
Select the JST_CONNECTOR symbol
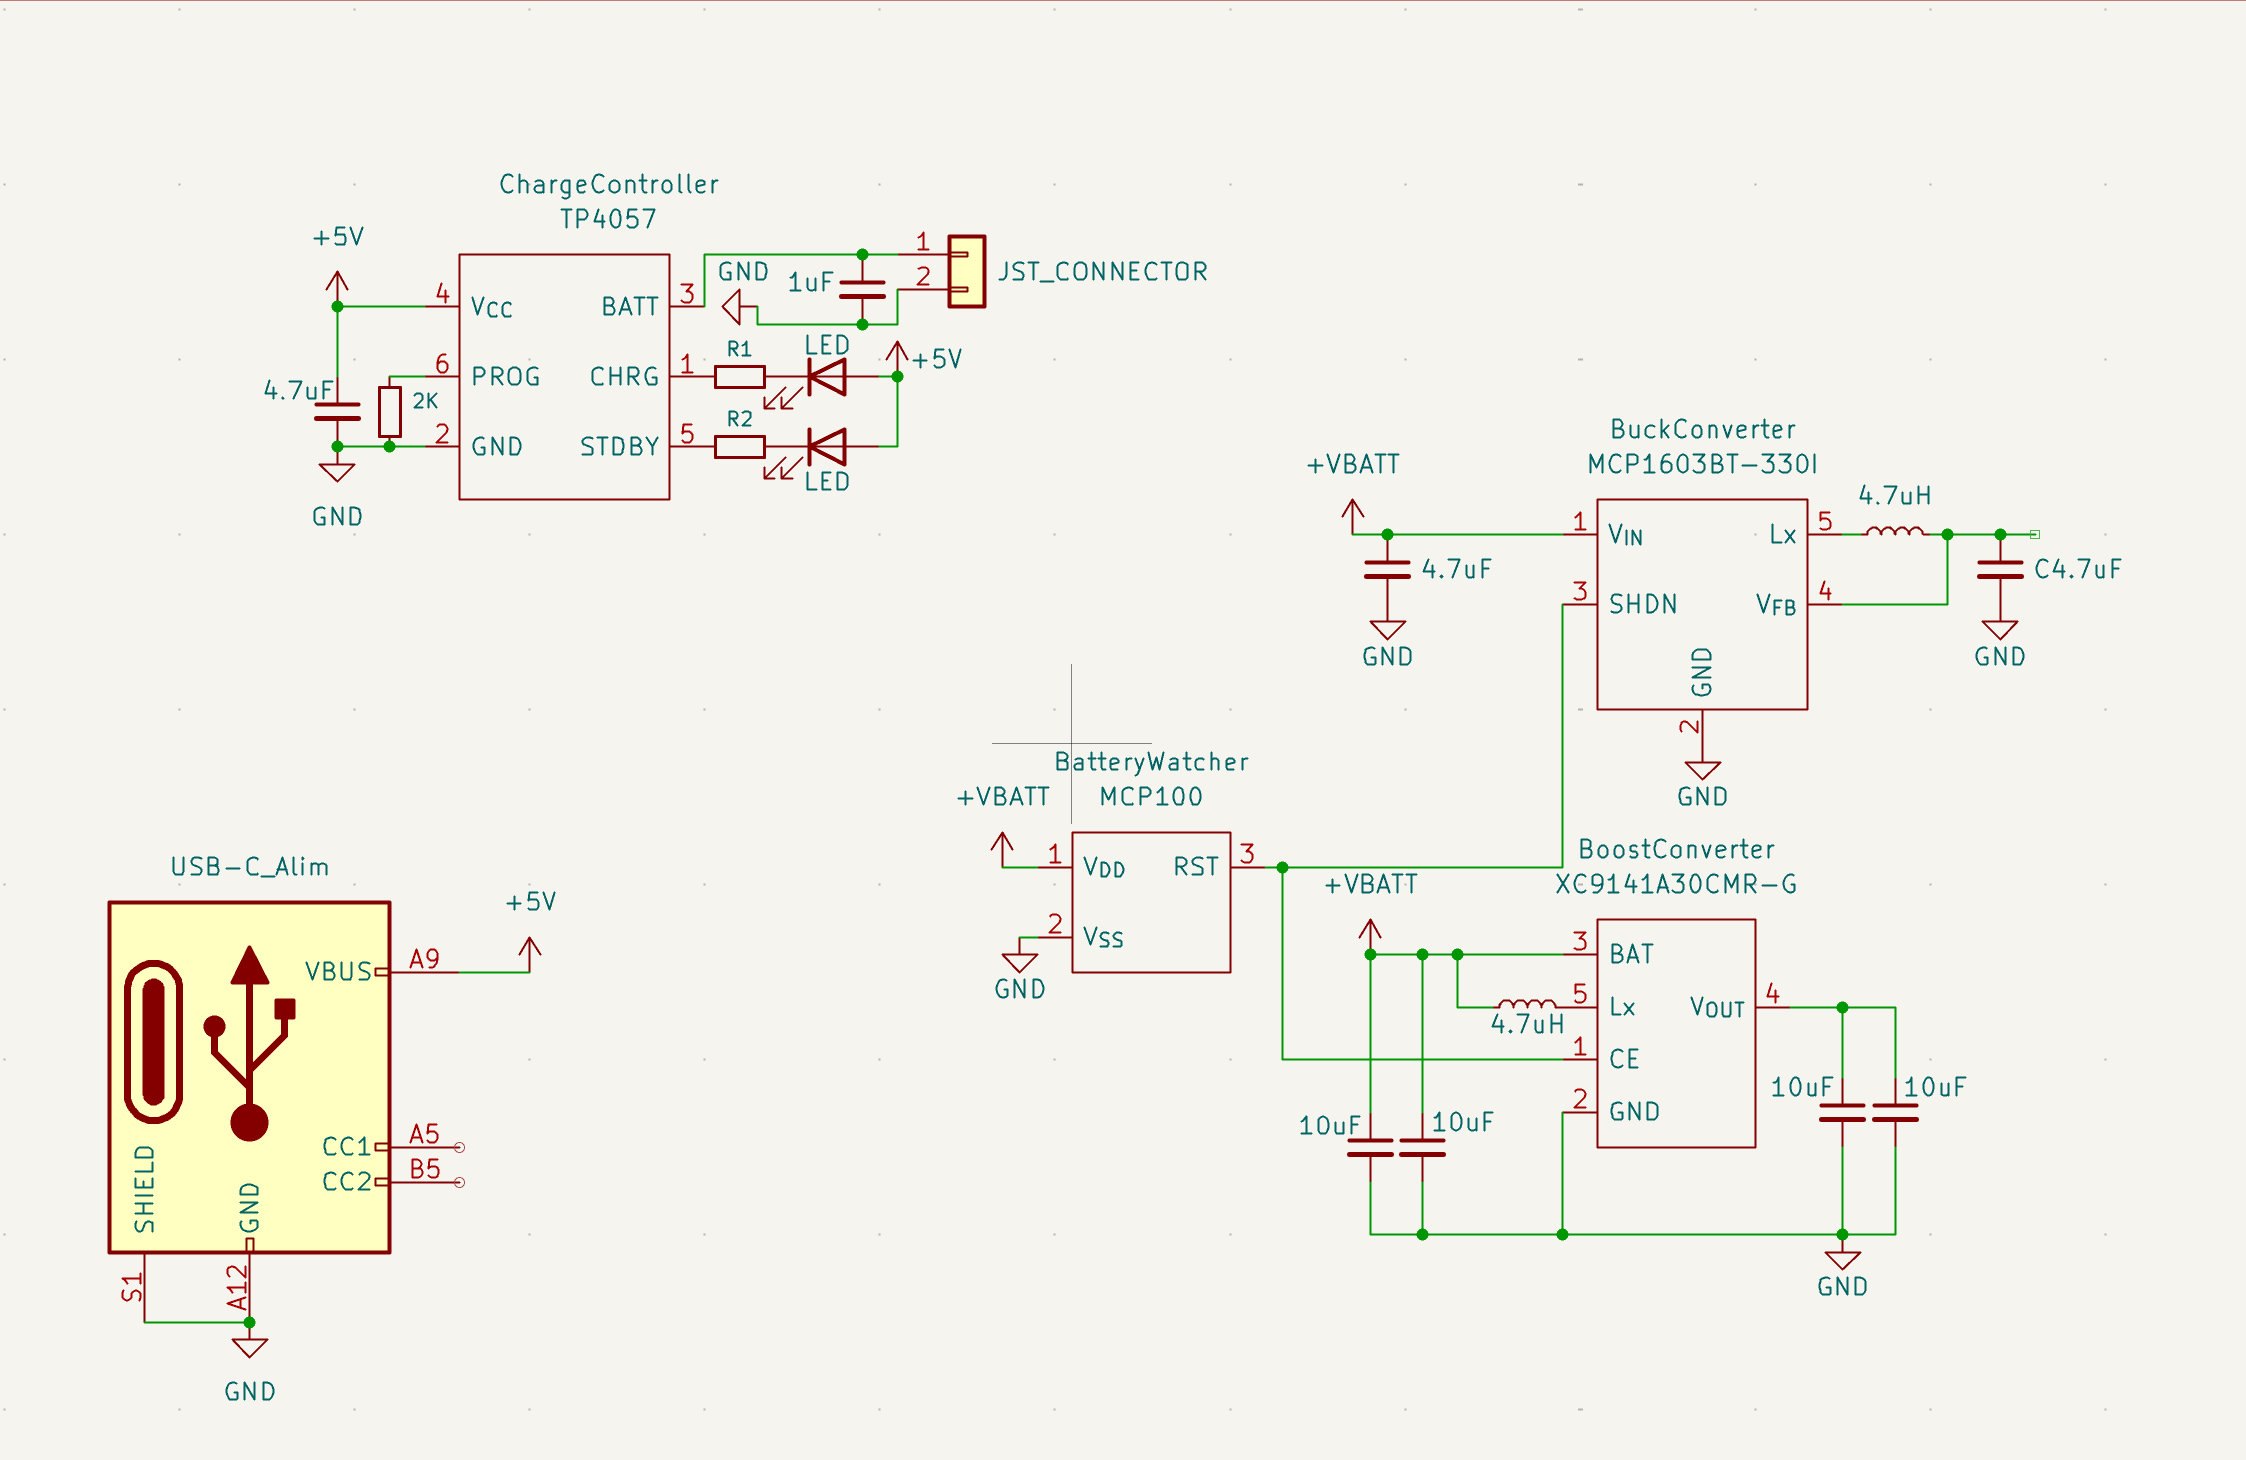tap(966, 271)
